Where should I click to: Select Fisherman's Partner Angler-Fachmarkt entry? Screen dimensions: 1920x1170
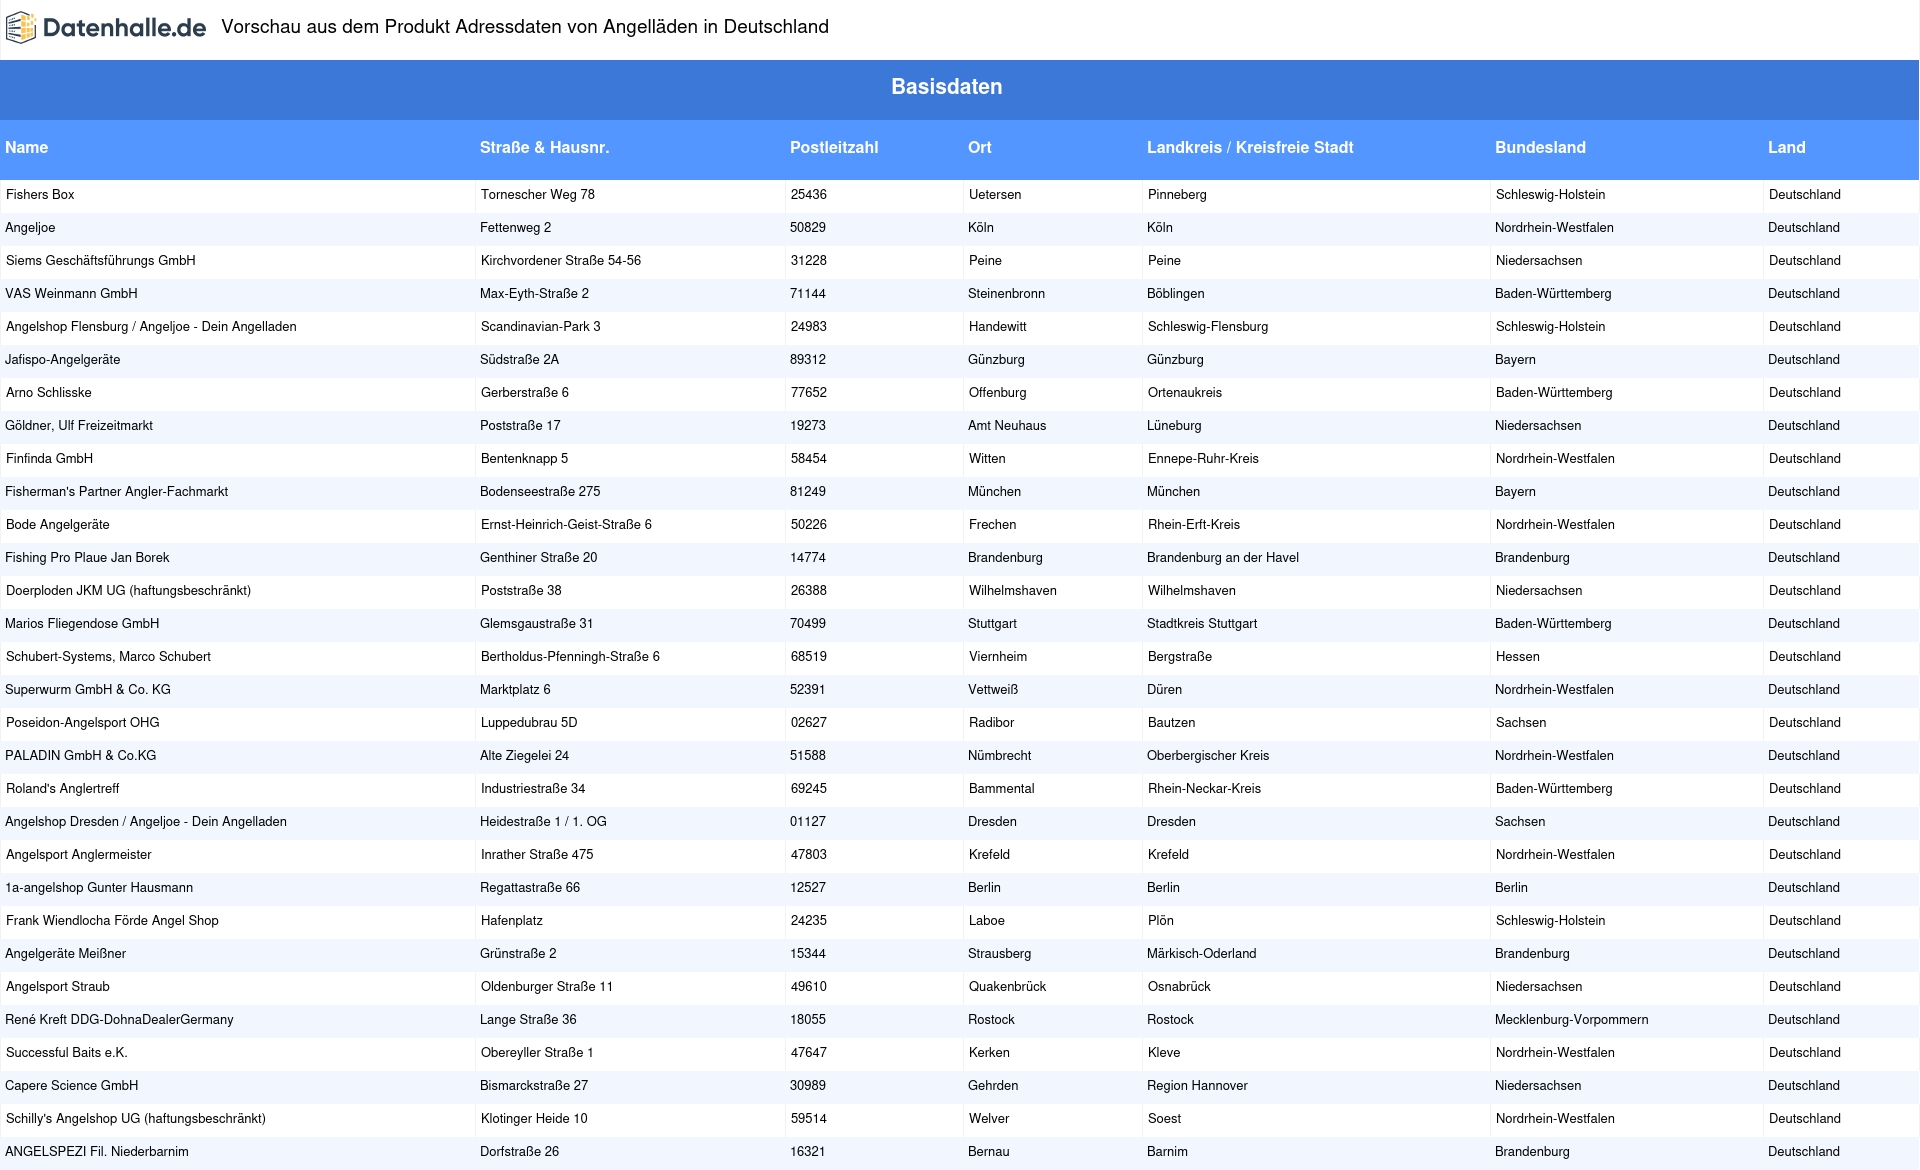(x=116, y=492)
